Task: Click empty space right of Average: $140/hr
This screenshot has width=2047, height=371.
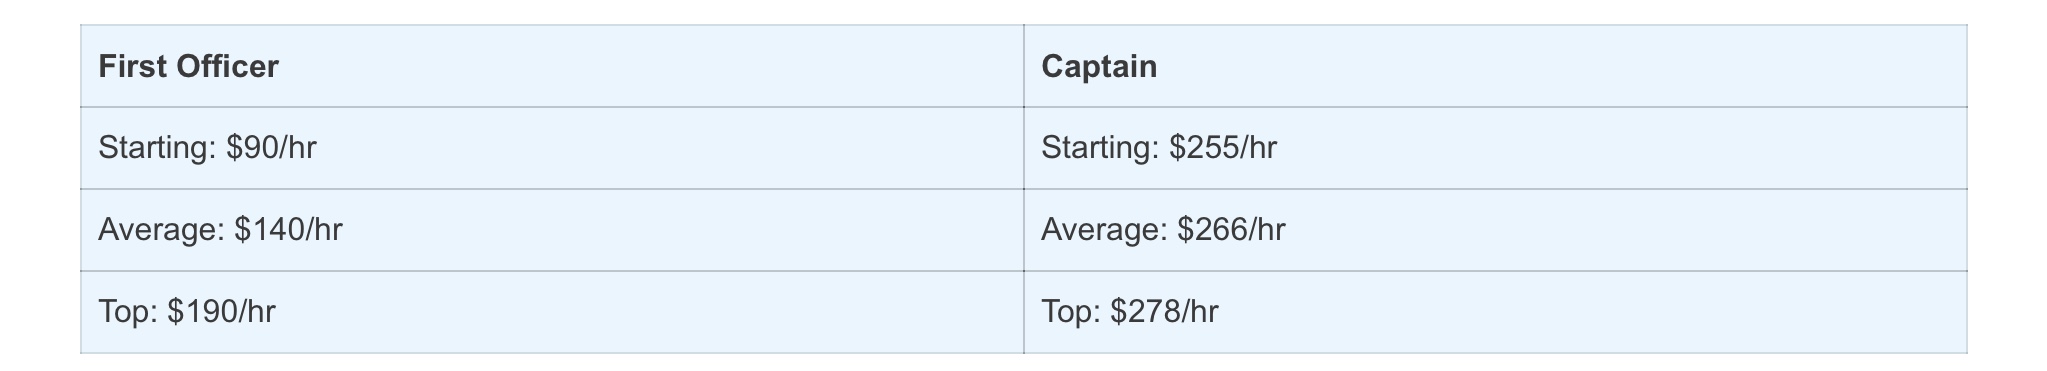Action: (680, 230)
